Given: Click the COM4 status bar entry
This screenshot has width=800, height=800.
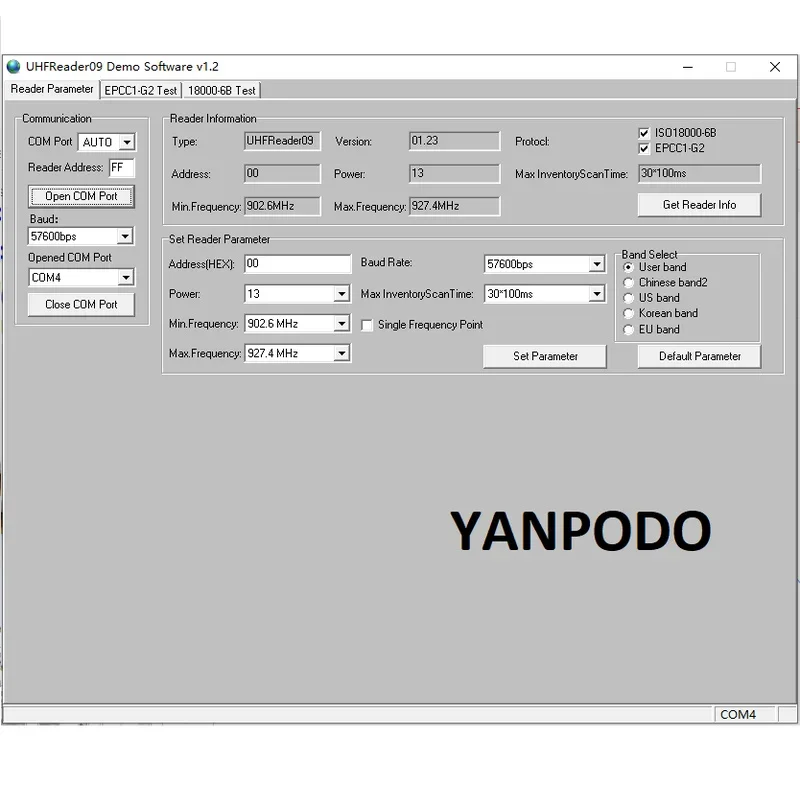Looking at the screenshot, I should [744, 714].
